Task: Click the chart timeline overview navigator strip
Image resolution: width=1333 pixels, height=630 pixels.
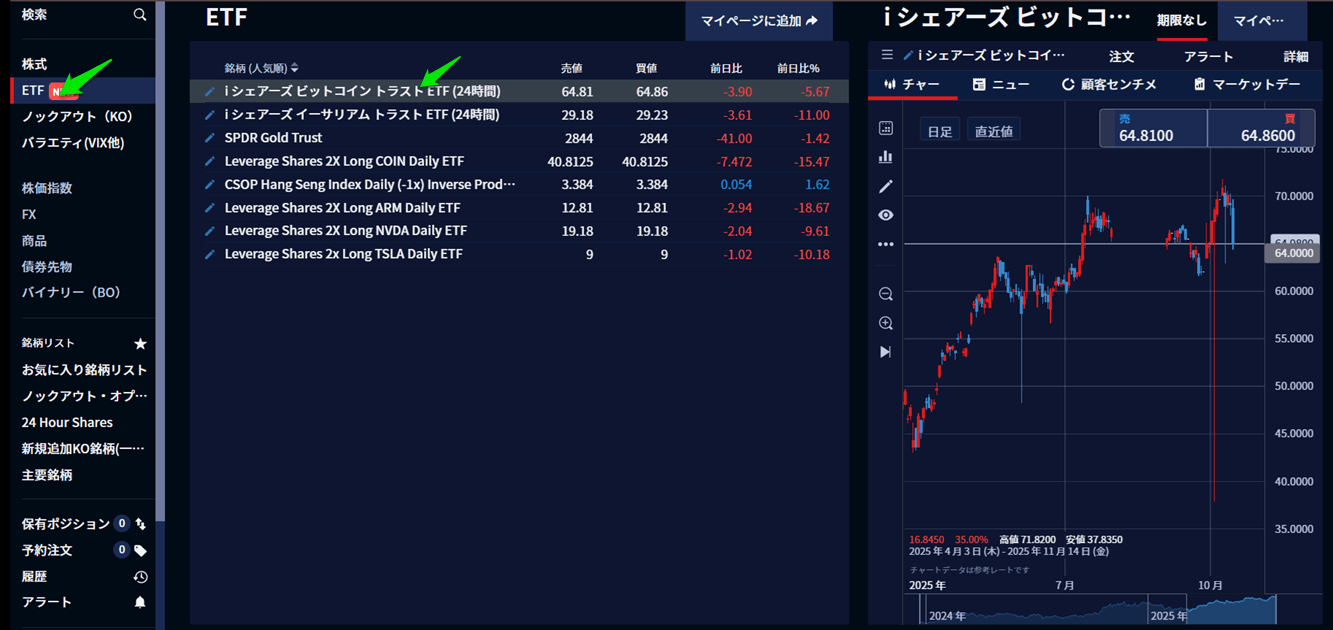Action: [1090, 609]
